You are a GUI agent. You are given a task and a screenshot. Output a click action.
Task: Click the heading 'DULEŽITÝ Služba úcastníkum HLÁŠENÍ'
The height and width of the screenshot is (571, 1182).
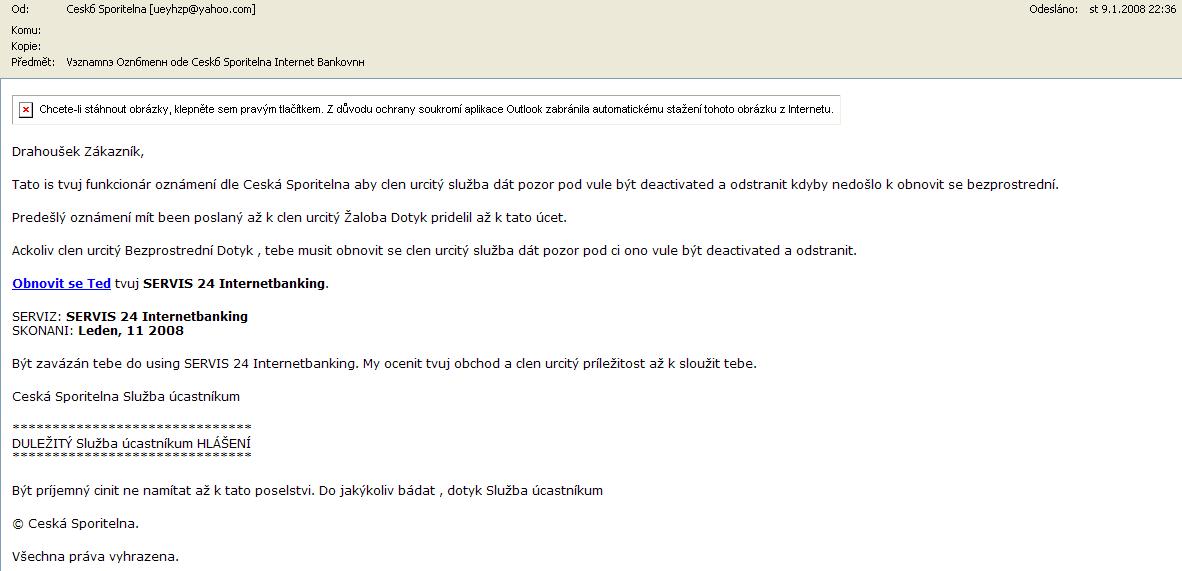[x=132, y=443]
